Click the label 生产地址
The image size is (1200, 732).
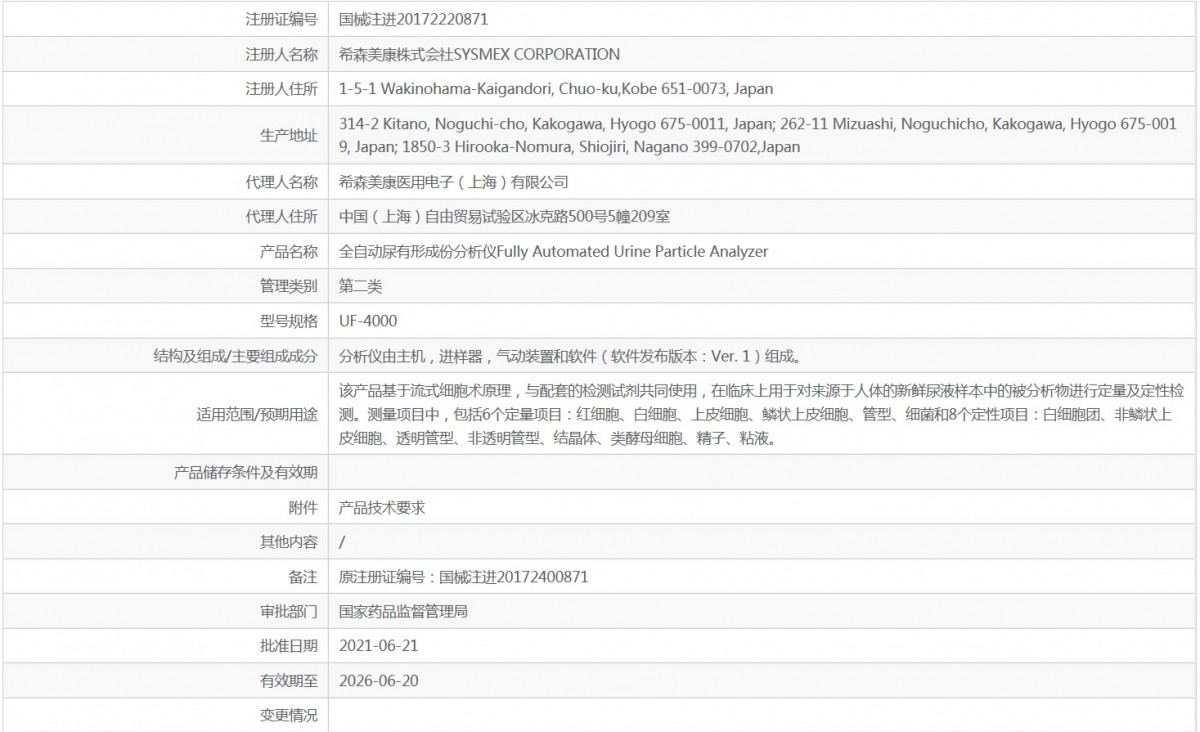click(x=288, y=135)
